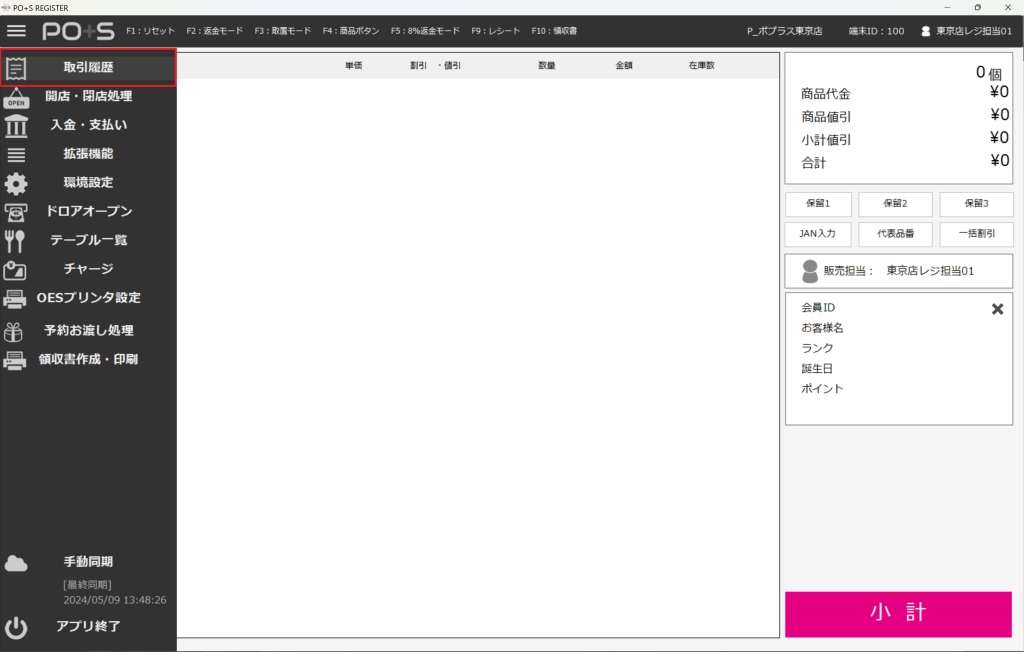Viewport: 1024px width, 652px height.
Task: Click the bank building icon for 入金・支払い
Action: (x=16, y=125)
